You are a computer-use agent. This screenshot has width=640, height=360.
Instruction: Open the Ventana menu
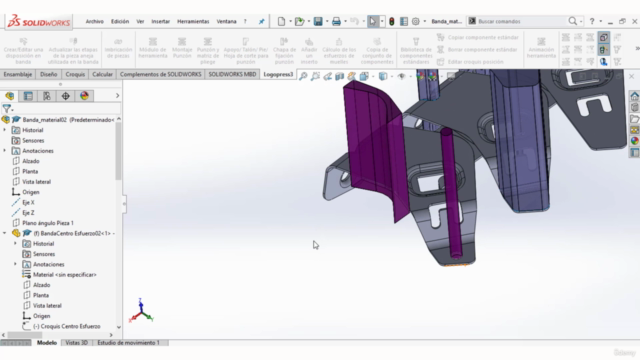click(x=227, y=21)
